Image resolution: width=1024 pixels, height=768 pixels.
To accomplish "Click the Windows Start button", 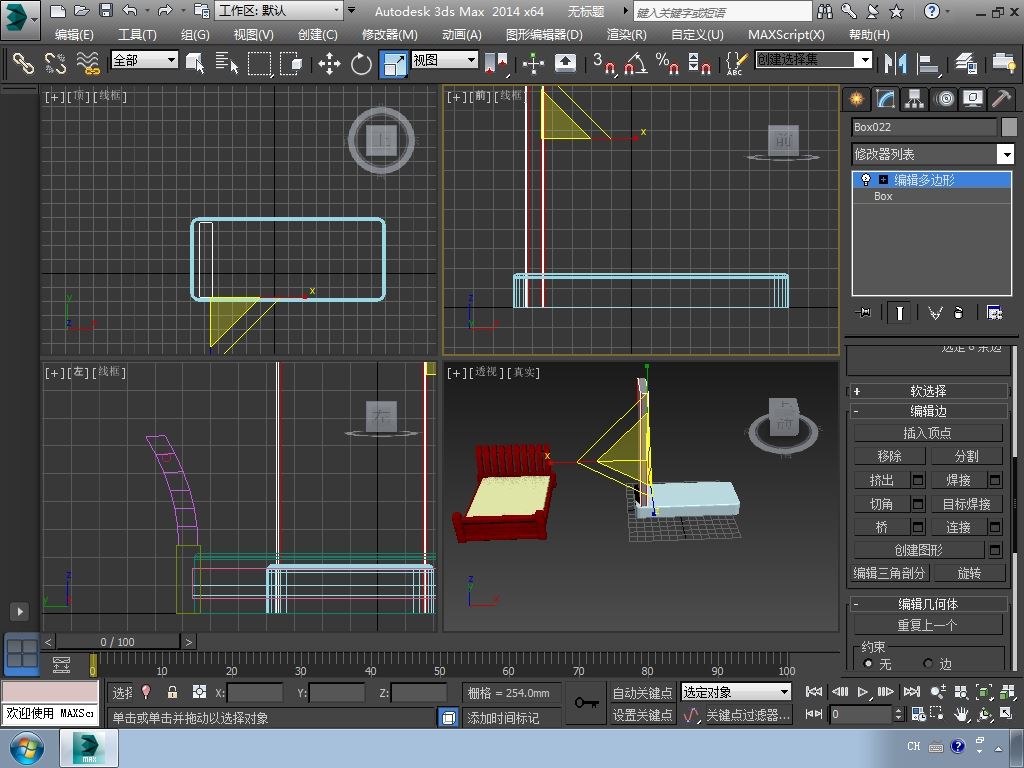I will tap(27, 748).
